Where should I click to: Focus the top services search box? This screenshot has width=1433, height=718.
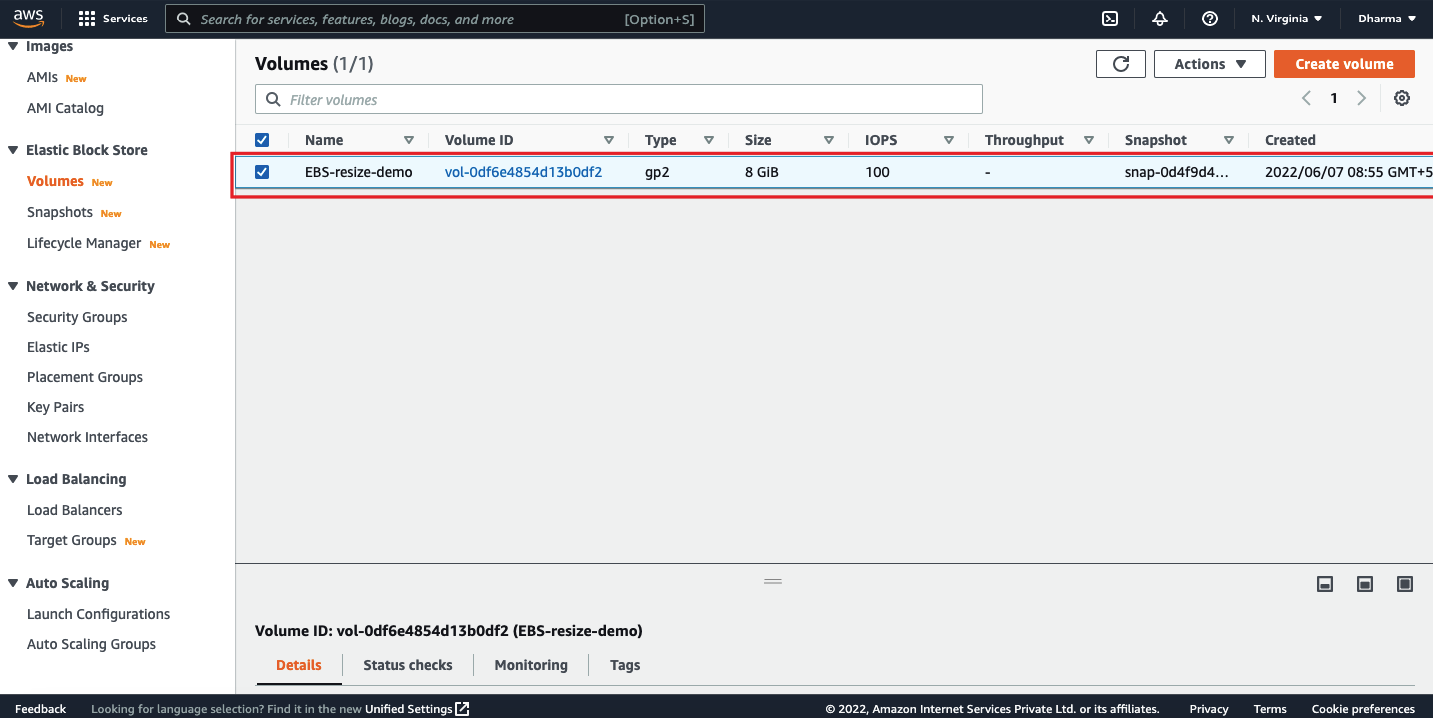[x=435, y=19]
